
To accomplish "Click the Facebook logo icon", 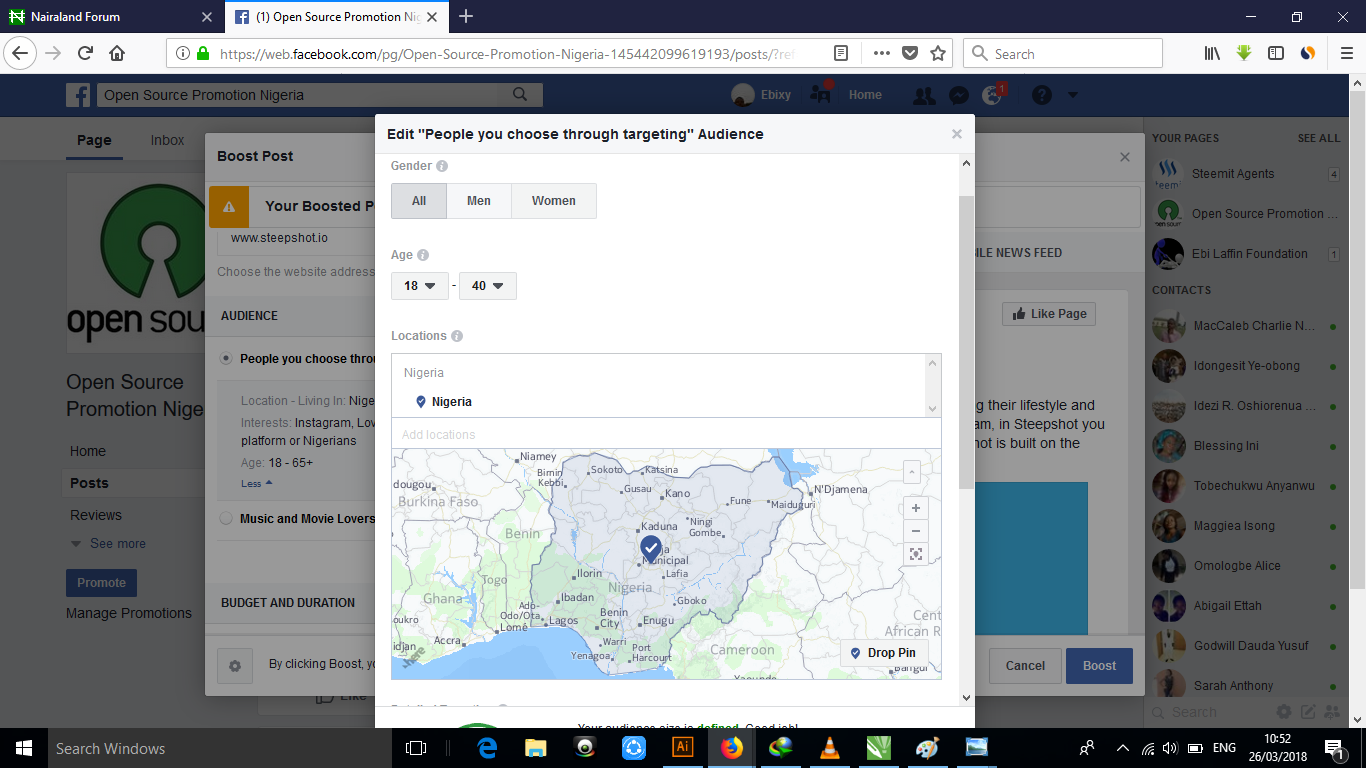I will pyautogui.click(x=78, y=95).
